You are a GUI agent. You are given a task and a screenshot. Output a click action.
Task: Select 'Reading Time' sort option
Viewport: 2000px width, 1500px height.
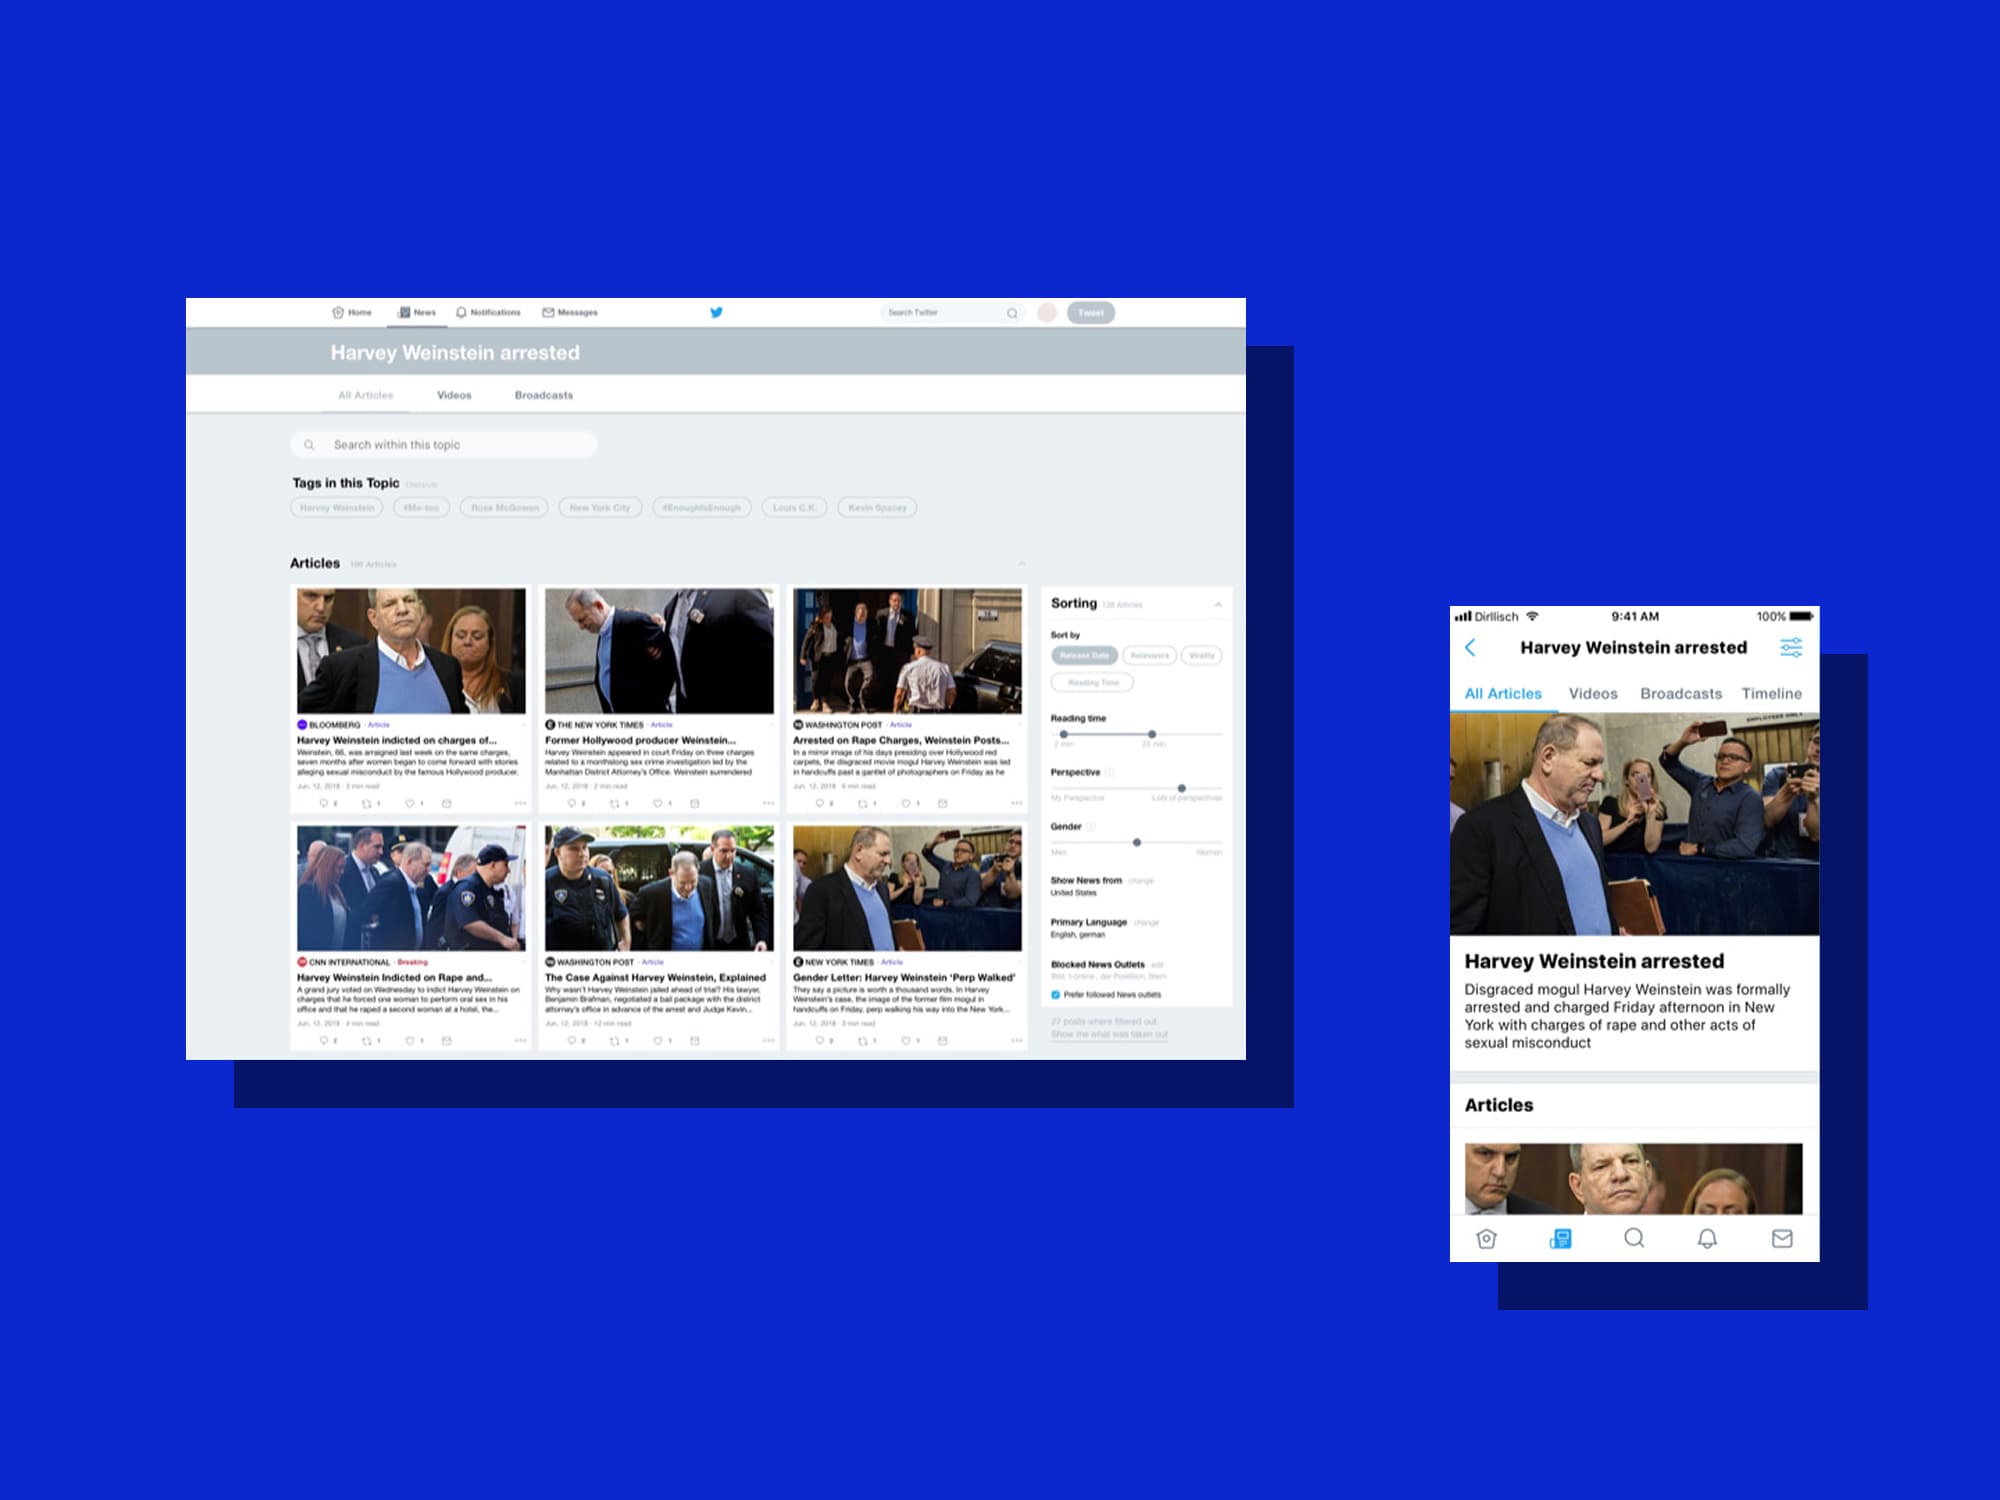click(x=1092, y=682)
